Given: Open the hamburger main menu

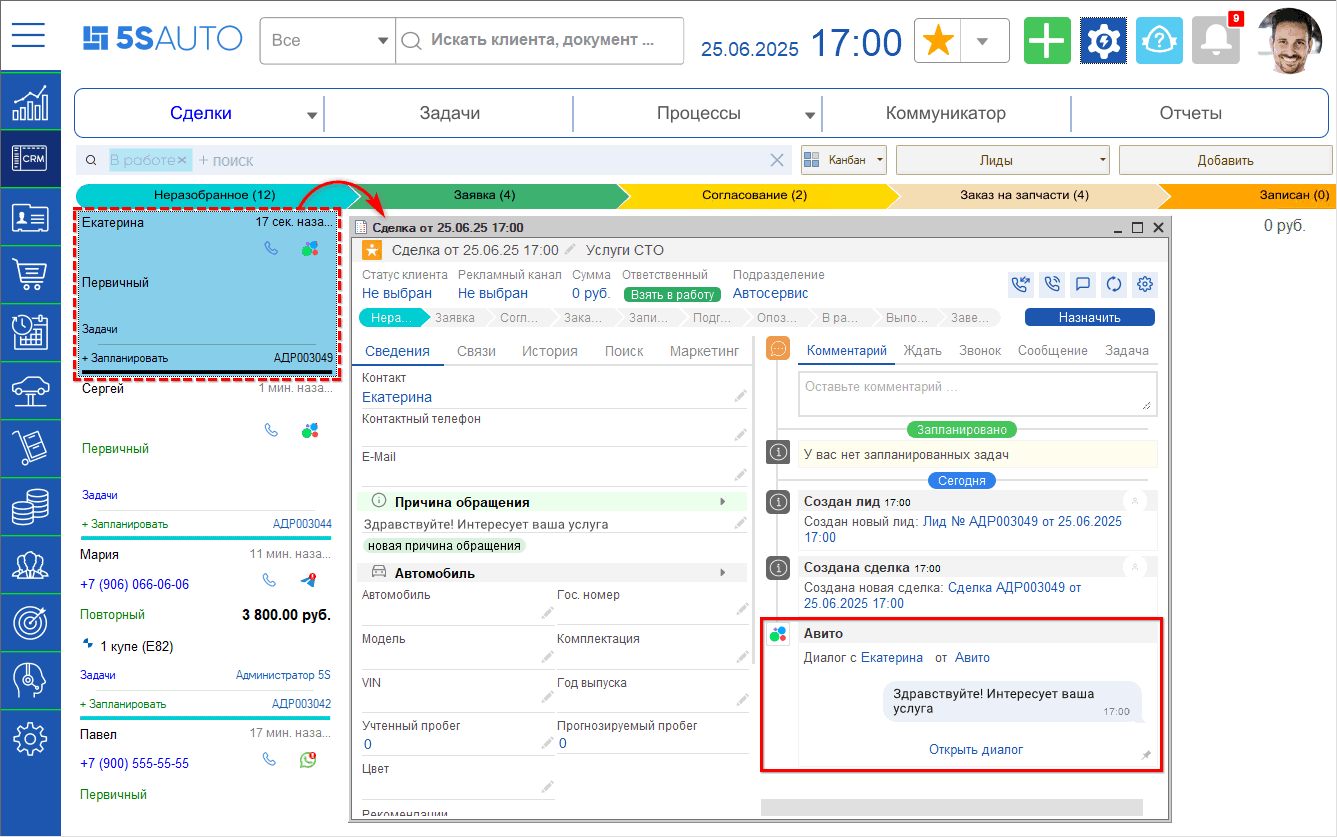Looking at the screenshot, I should pyautogui.click(x=29, y=36).
